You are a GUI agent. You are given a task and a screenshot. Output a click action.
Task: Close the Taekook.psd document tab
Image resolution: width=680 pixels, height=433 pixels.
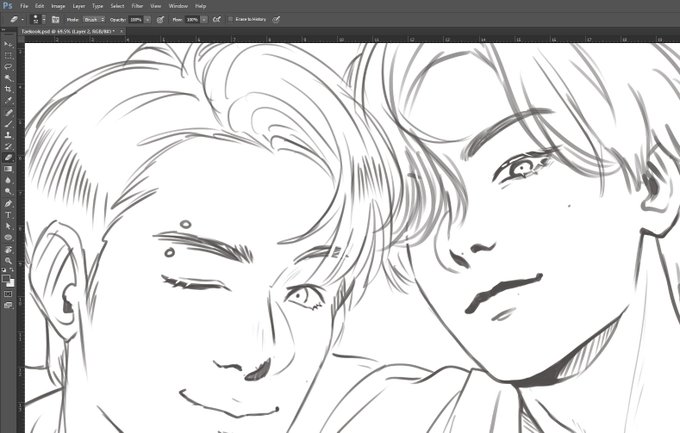point(121,31)
